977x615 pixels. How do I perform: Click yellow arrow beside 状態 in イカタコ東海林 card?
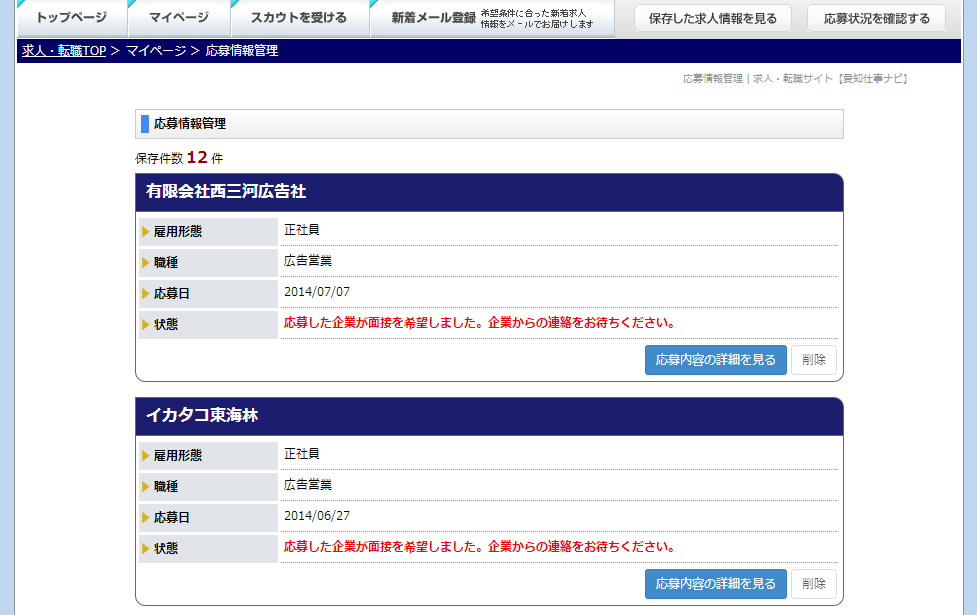(x=146, y=549)
